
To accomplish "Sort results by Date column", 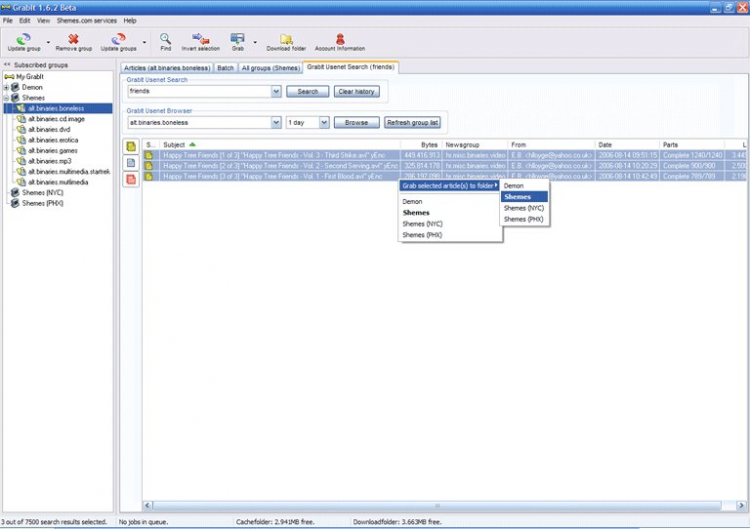I will tap(627, 144).
